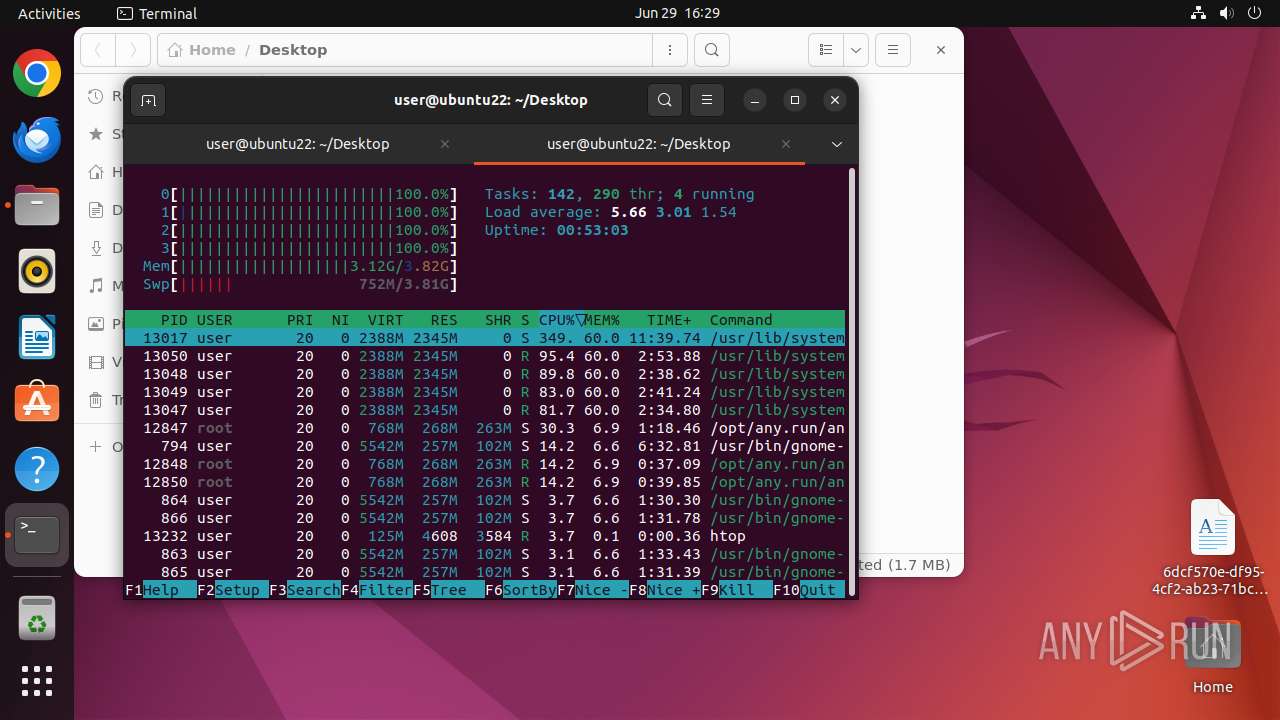
Task: Toggle list view in Files window
Action: (x=826, y=50)
